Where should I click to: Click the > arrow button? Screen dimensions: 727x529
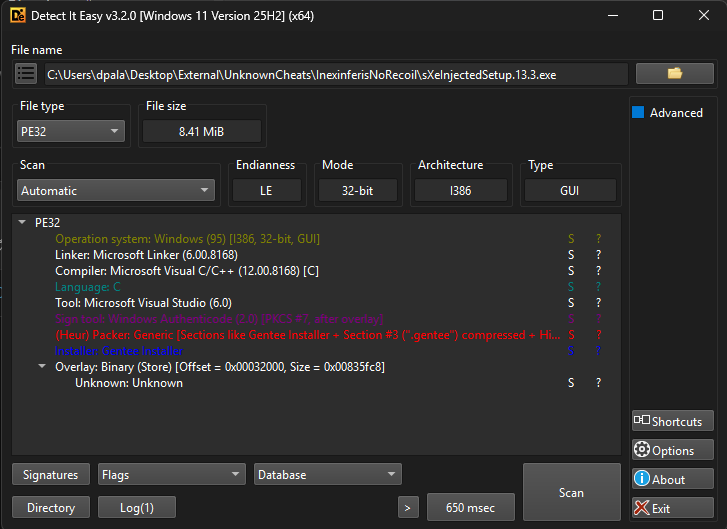click(x=408, y=508)
